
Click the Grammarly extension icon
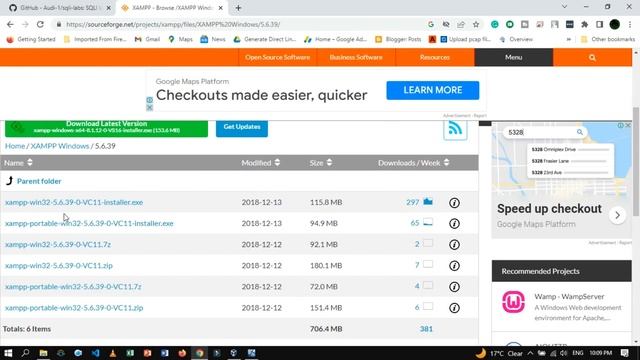[495, 24]
